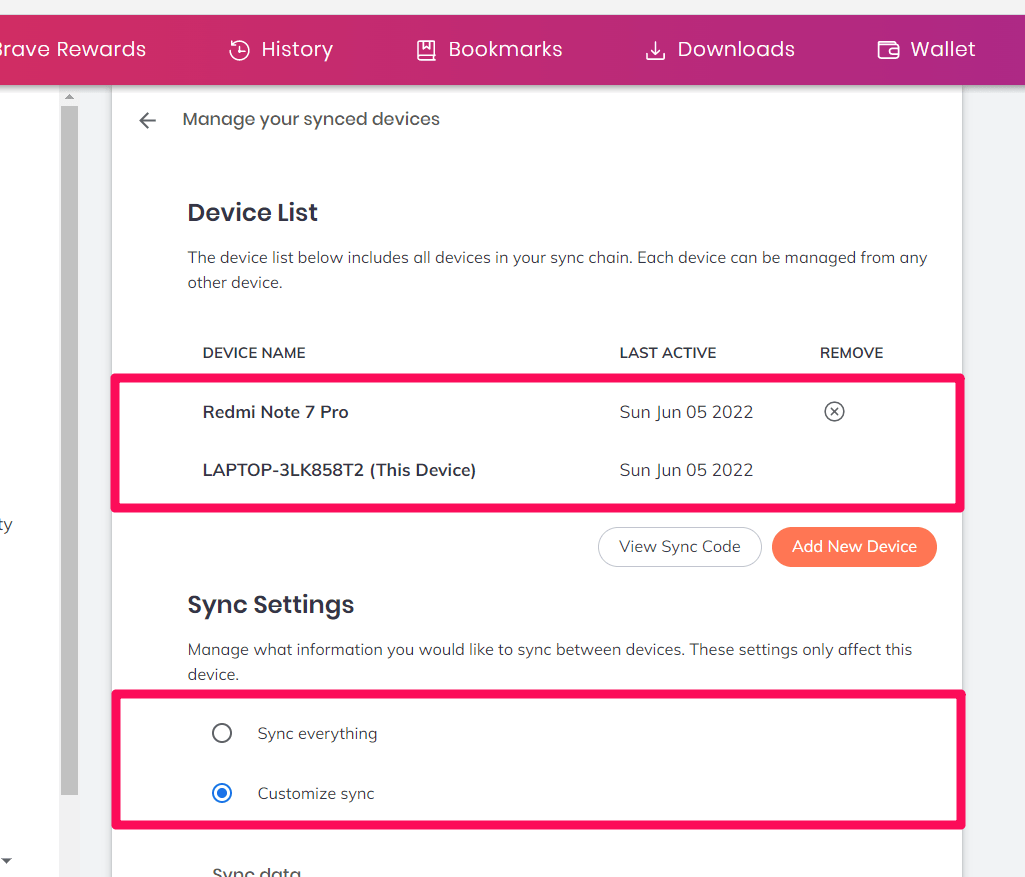Click sidebar scrollbar up arrow

click(x=69, y=97)
